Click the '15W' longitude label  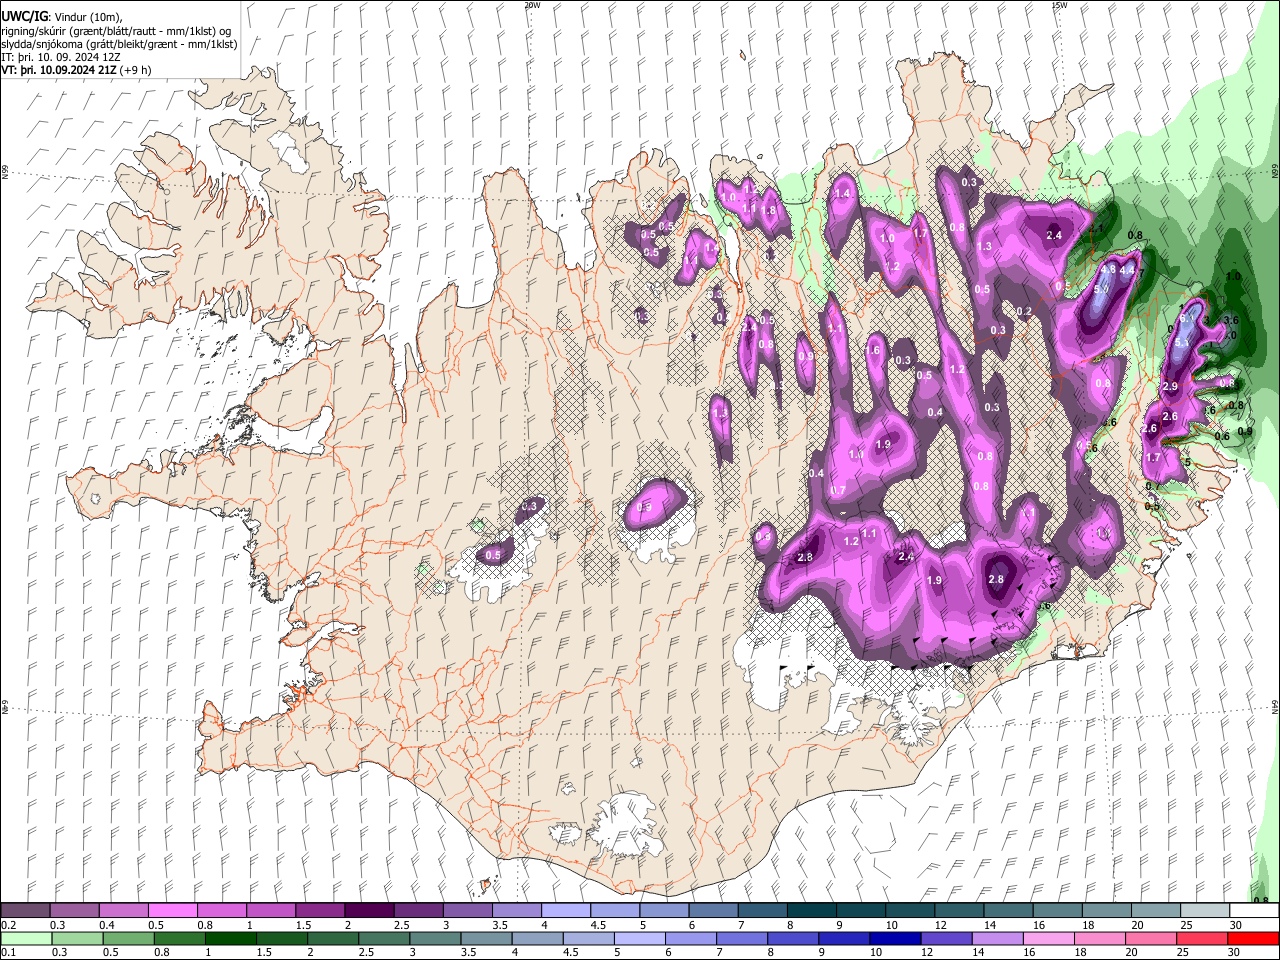click(x=1059, y=5)
